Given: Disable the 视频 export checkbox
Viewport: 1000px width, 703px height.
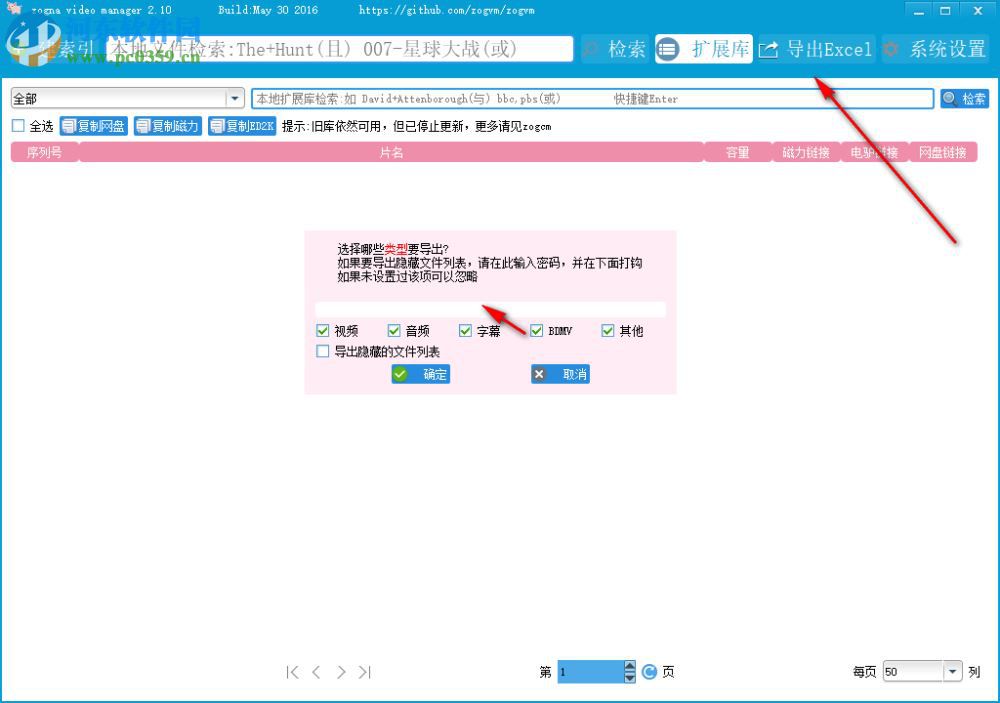Looking at the screenshot, I should click(323, 330).
